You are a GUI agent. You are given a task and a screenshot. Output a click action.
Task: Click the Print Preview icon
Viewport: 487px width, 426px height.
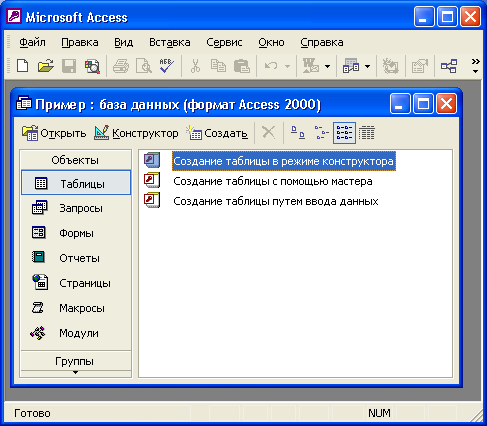[x=144, y=66]
